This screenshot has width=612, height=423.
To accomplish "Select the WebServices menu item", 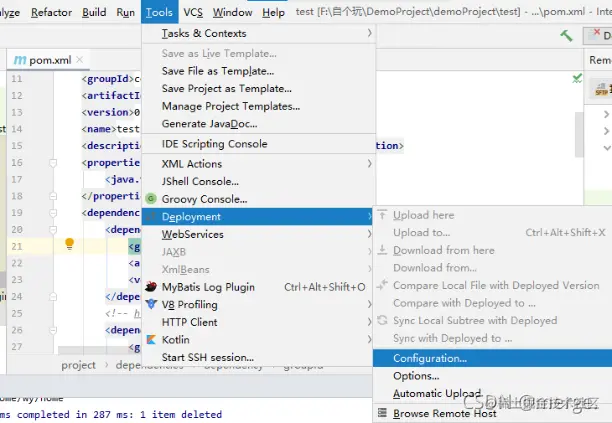I will [x=258, y=234].
